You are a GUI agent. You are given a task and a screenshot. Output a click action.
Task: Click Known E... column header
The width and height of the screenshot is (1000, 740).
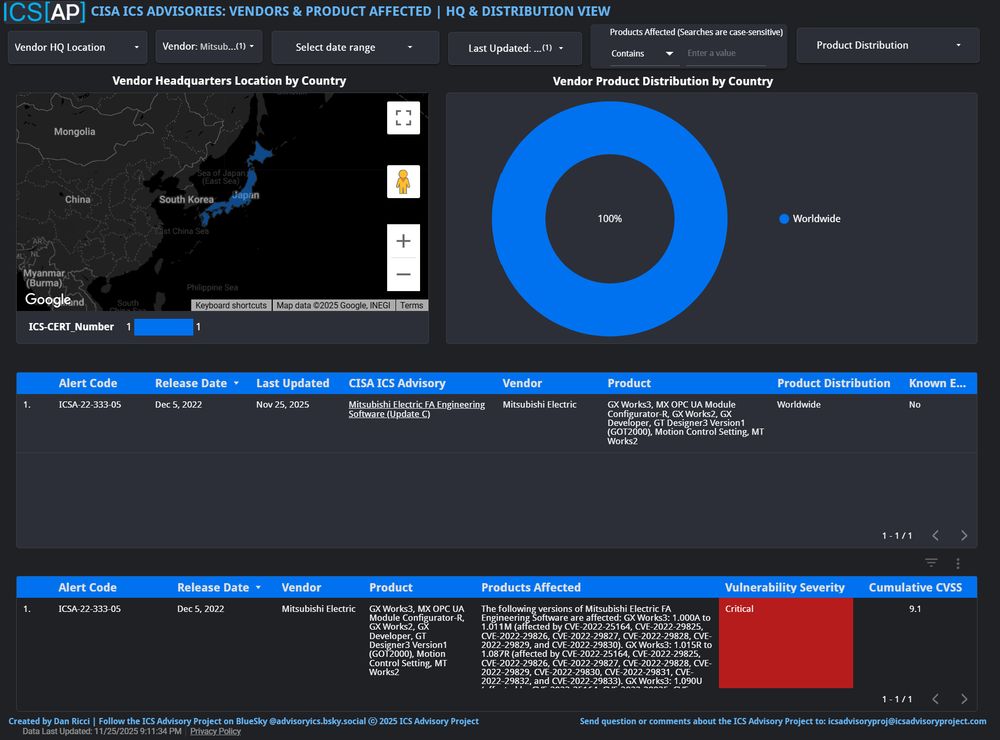pyautogui.click(x=938, y=383)
